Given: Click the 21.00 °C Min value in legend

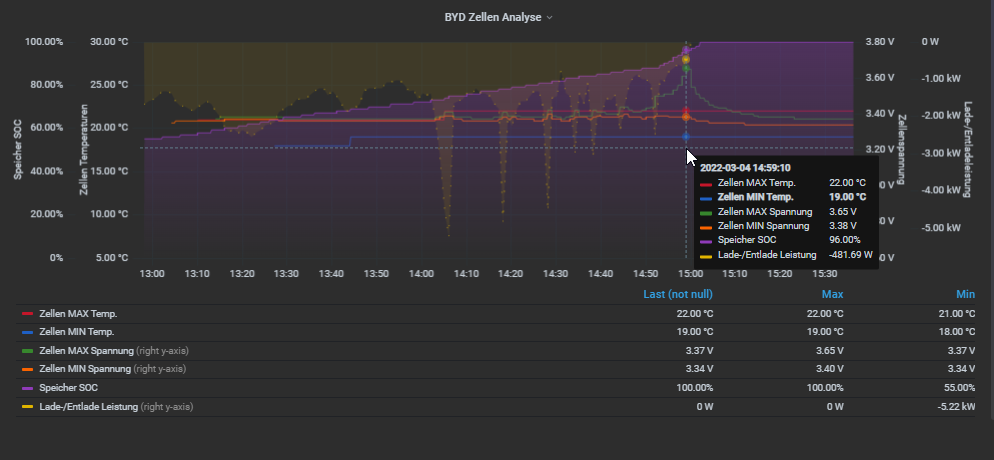Looking at the screenshot, I should [955, 314].
